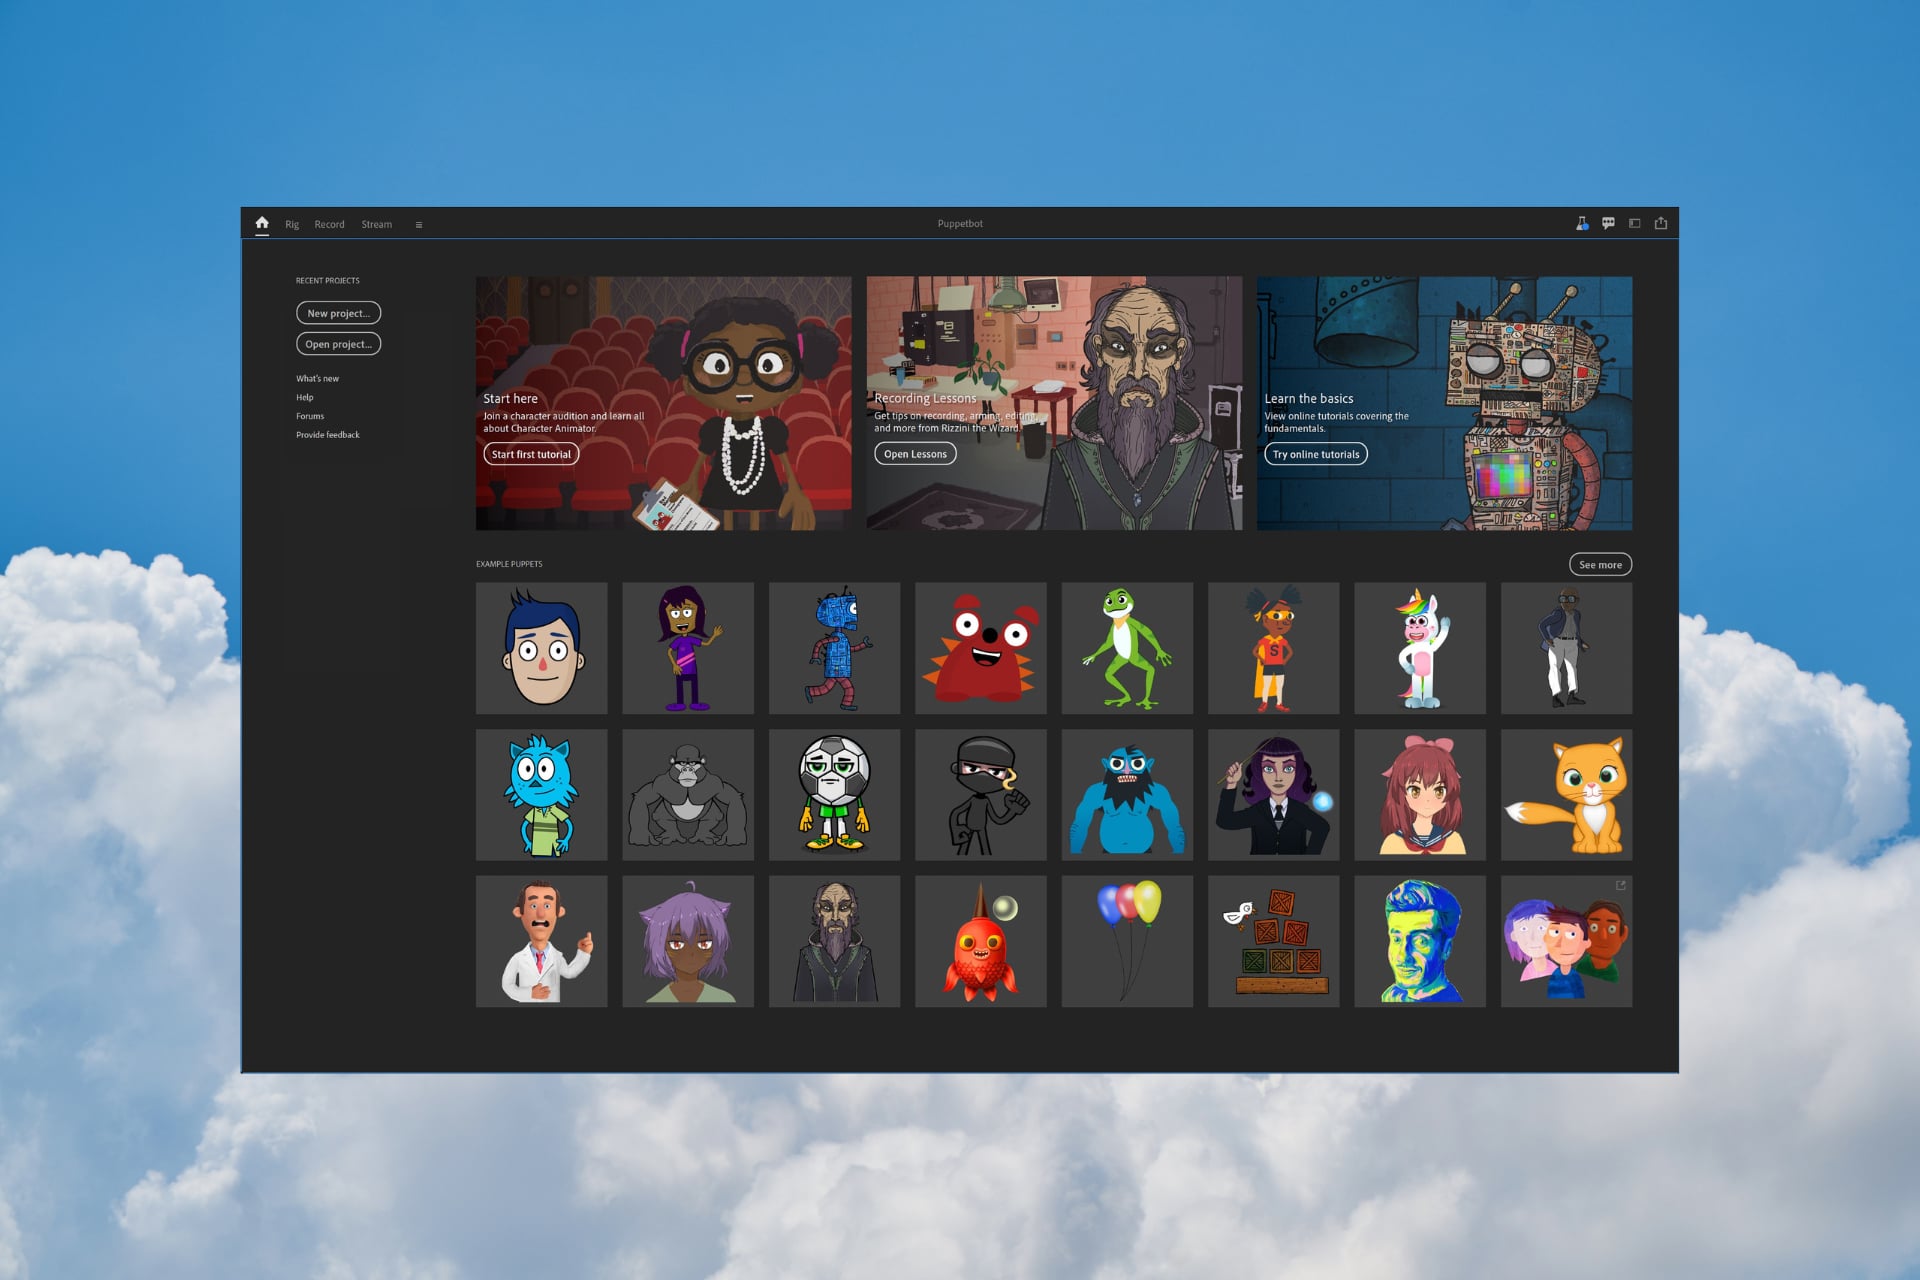Open the beta flask icon
This screenshot has width=1920, height=1280.
(x=1581, y=224)
